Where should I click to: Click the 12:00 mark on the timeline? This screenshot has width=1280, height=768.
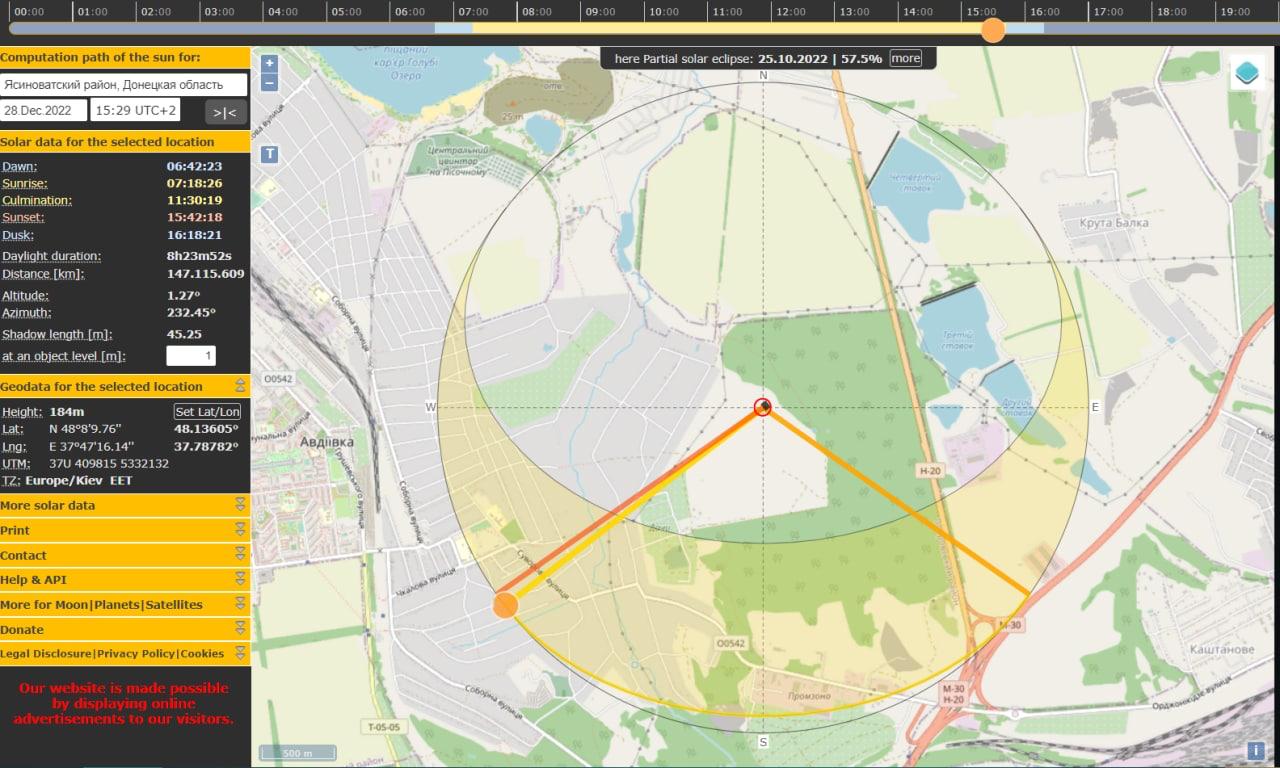[790, 12]
